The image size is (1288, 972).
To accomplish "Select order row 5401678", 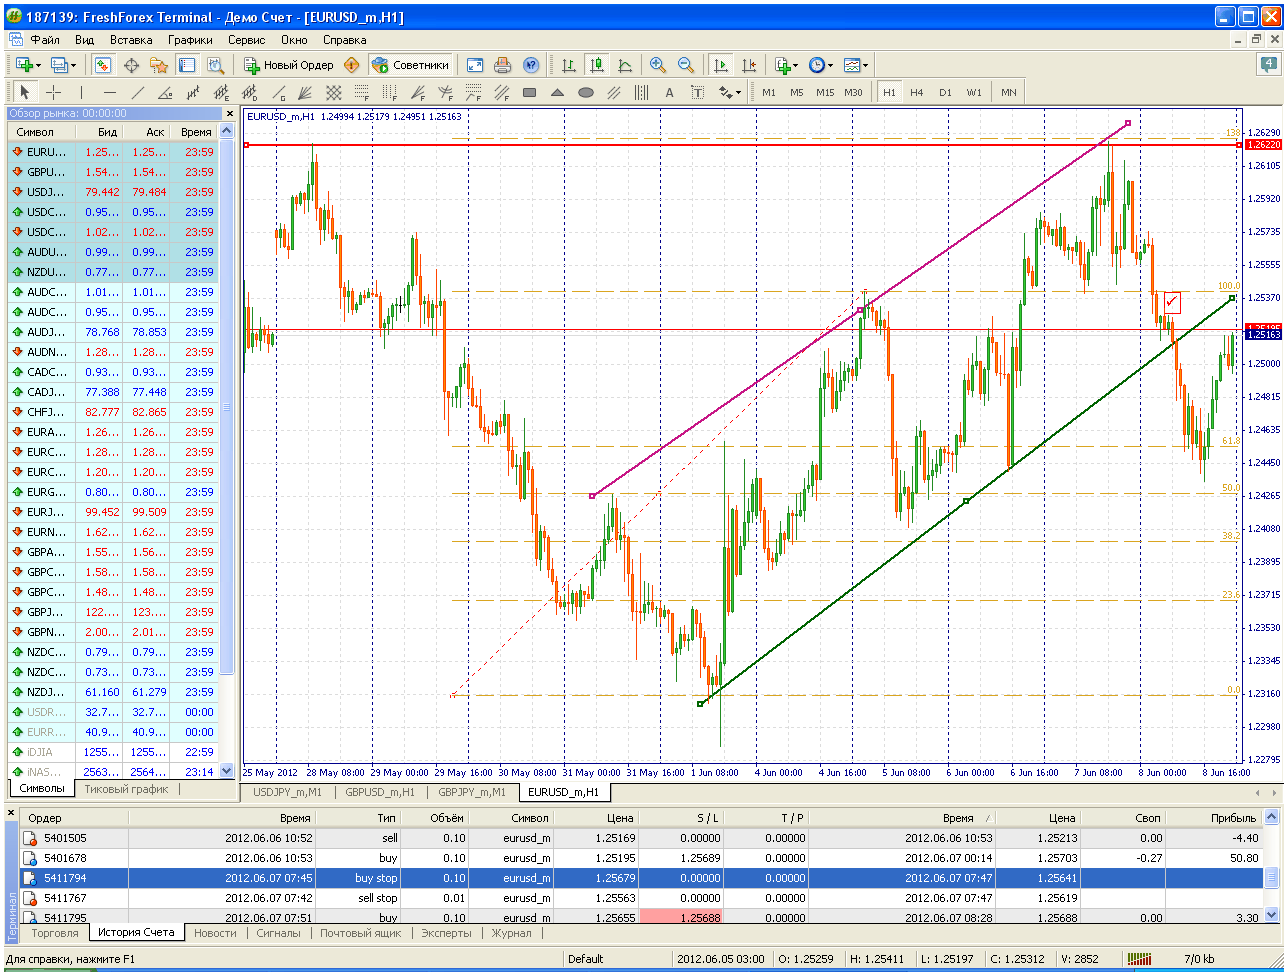I will coord(643,858).
